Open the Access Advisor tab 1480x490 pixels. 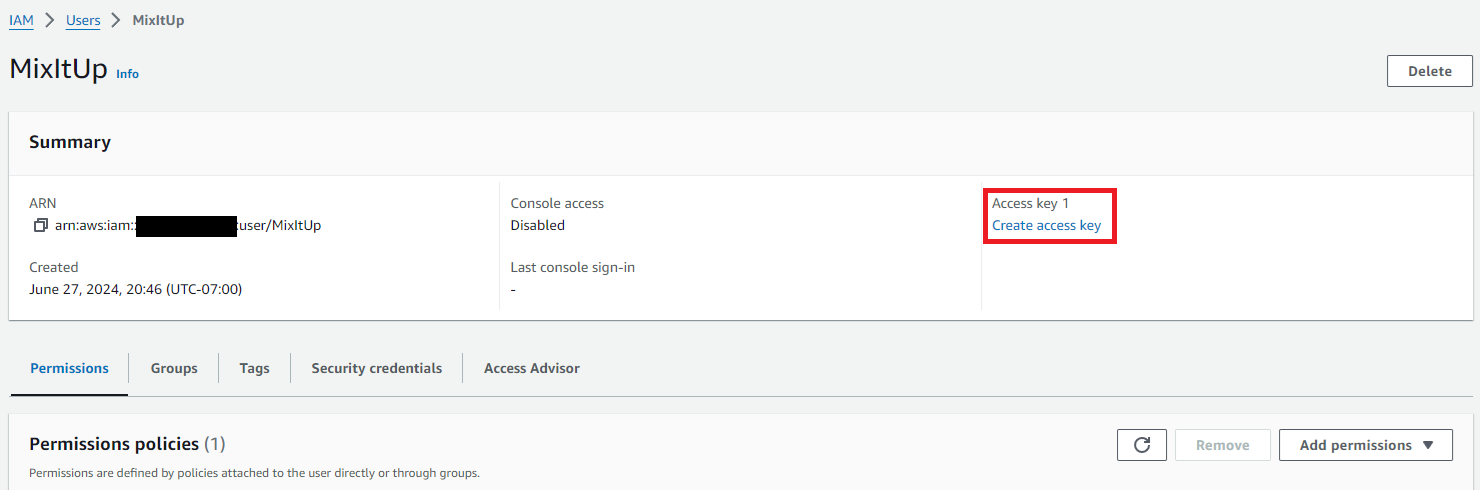click(x=531, y=368)
